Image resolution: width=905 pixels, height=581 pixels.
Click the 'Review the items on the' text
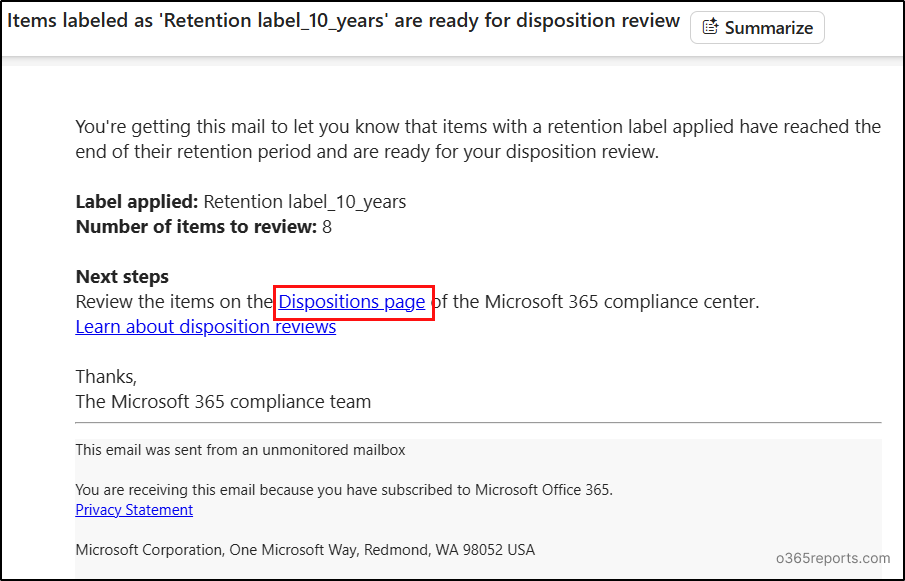click(x=175, y=301)
